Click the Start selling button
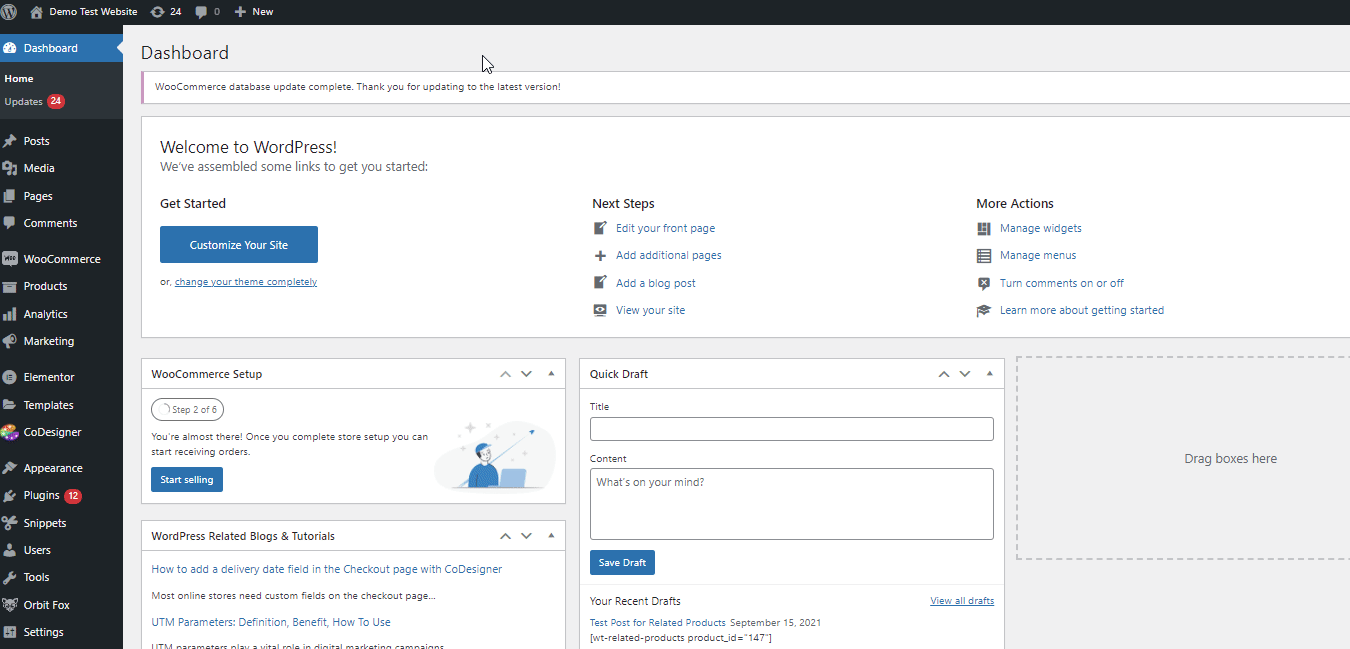The image size is (1350, 649). click(x=187, y=480)
